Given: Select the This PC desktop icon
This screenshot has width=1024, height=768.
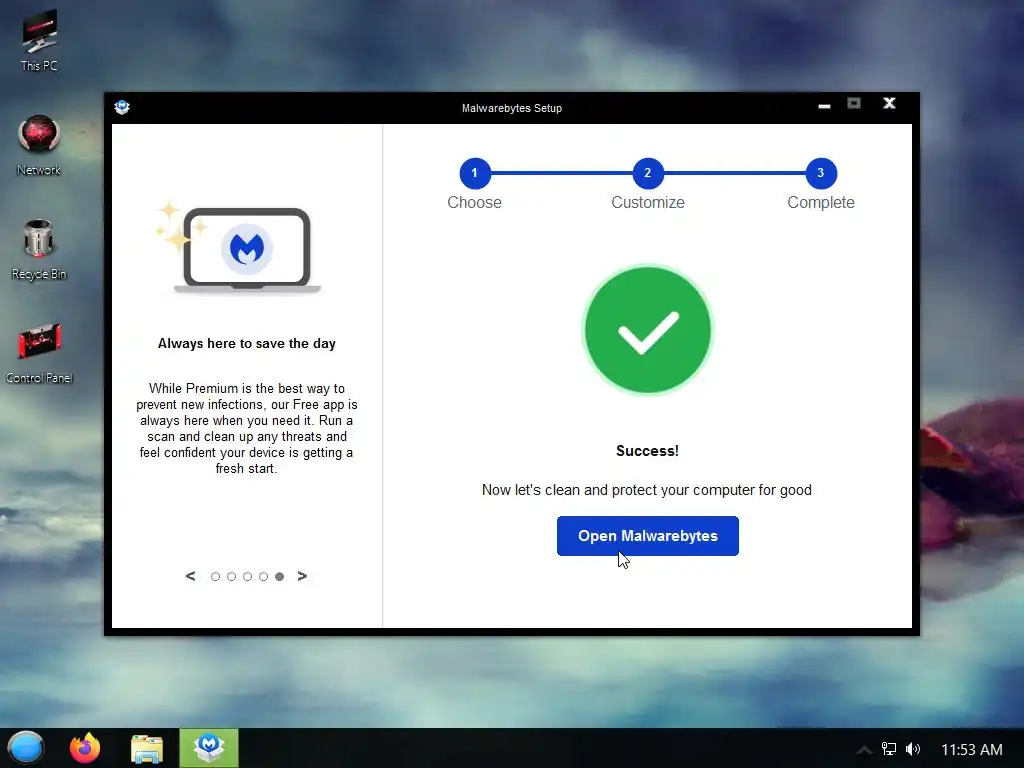Looking at the screenshot, I should point(39,40).
